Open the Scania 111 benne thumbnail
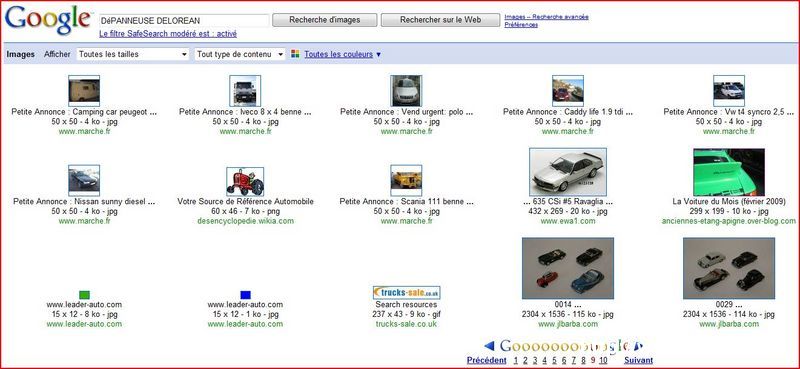 pyautogui.click(x=406, y=181)
